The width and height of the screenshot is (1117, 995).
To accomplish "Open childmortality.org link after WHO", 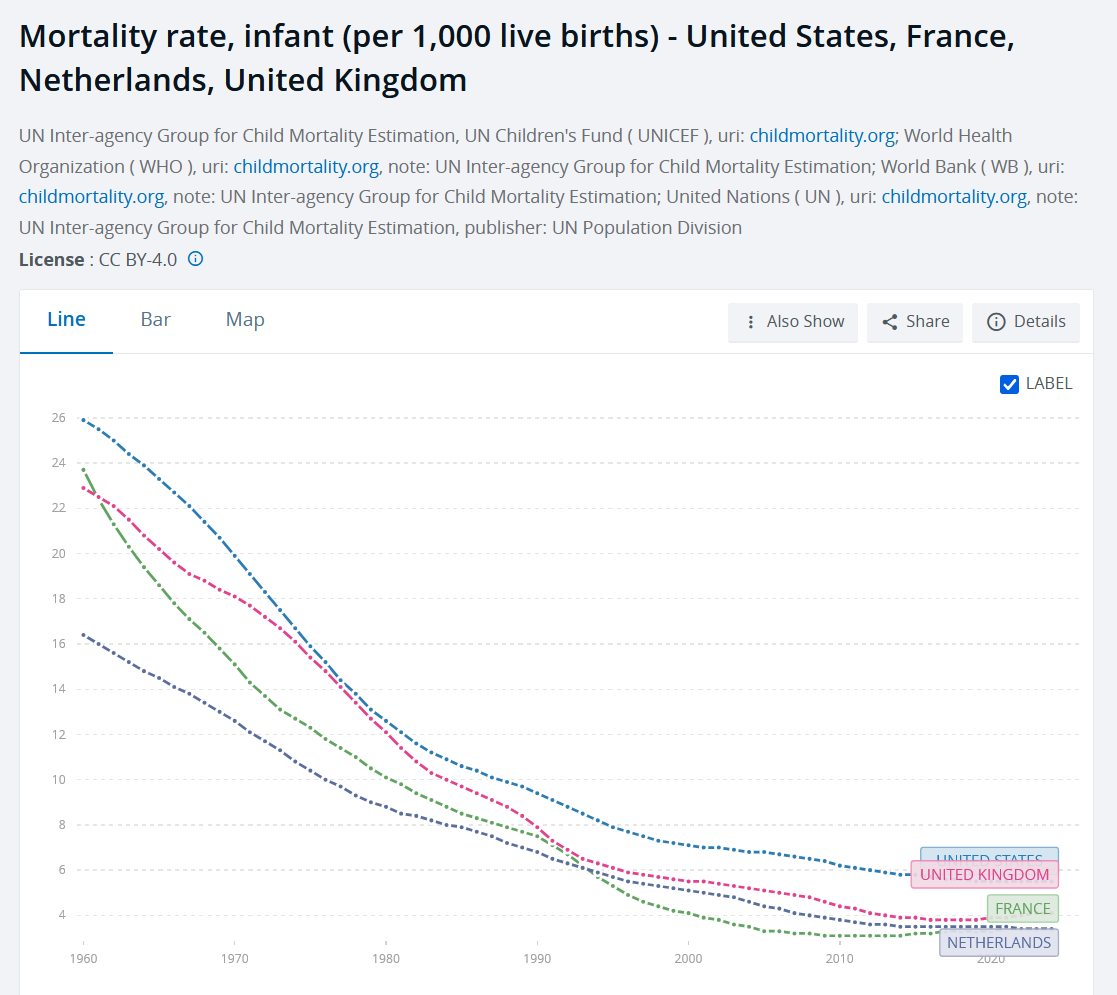I will [x=306, y=167].
